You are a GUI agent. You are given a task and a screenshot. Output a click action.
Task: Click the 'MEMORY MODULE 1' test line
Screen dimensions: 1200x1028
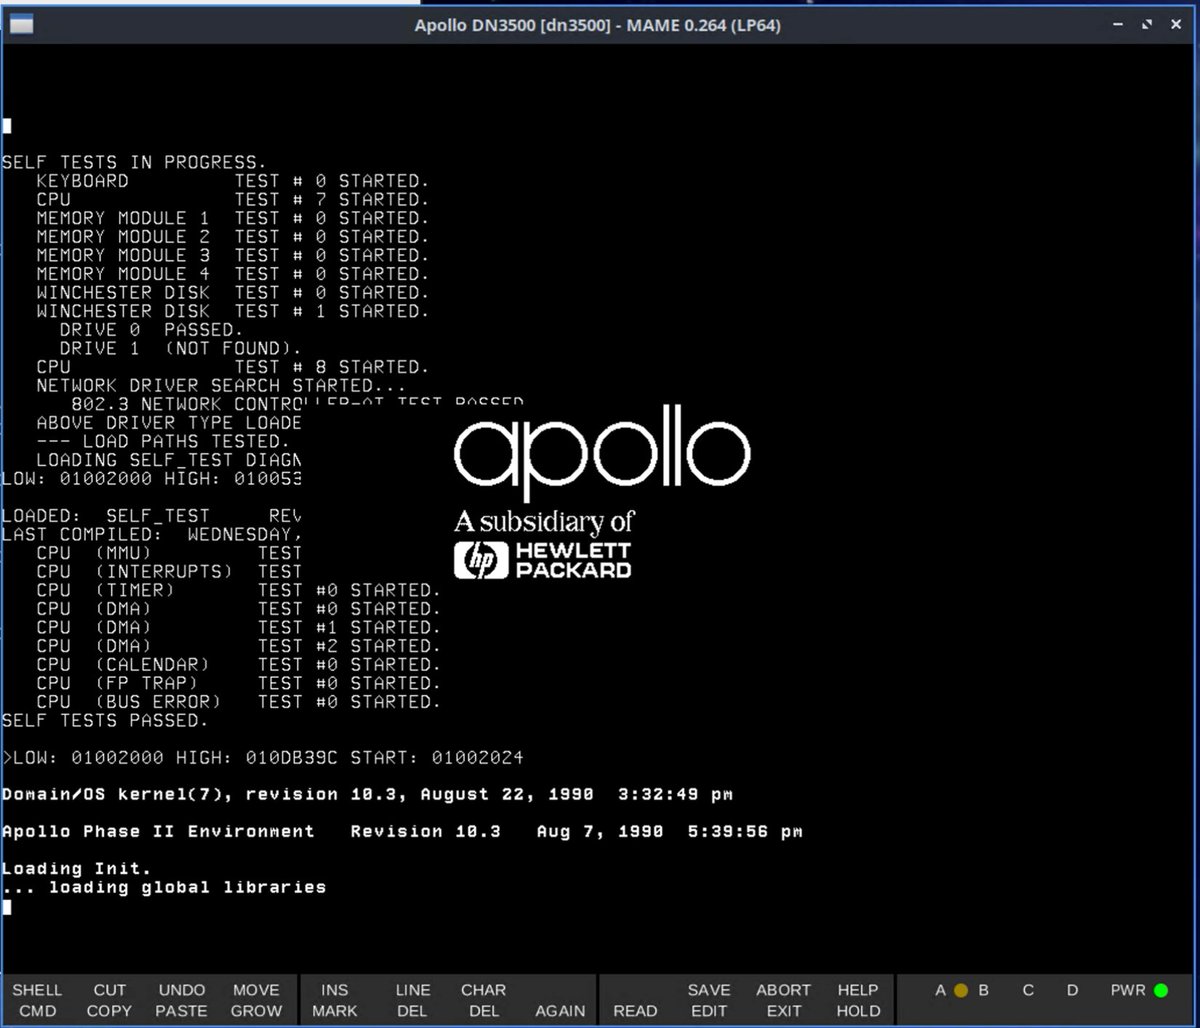[x=232, y=218]
